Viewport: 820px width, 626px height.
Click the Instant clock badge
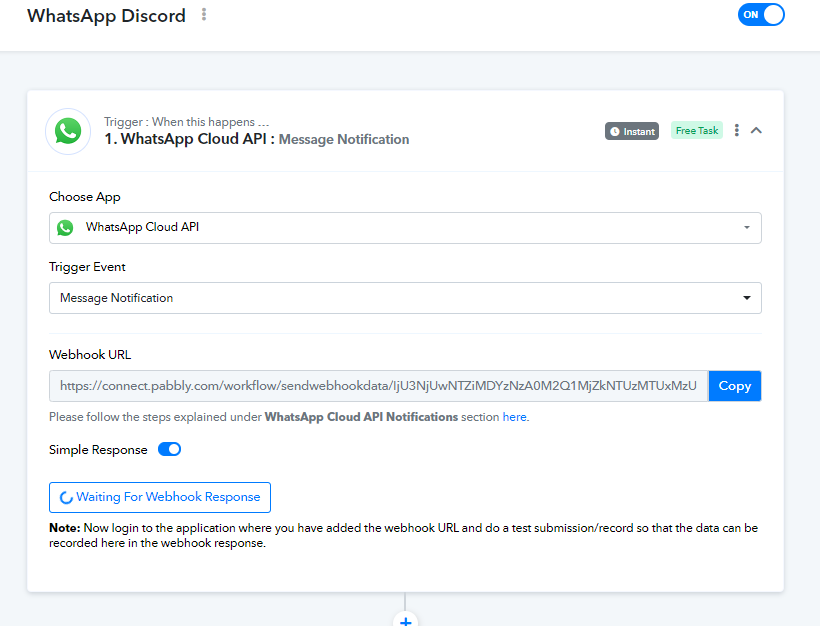pos(632,131)
